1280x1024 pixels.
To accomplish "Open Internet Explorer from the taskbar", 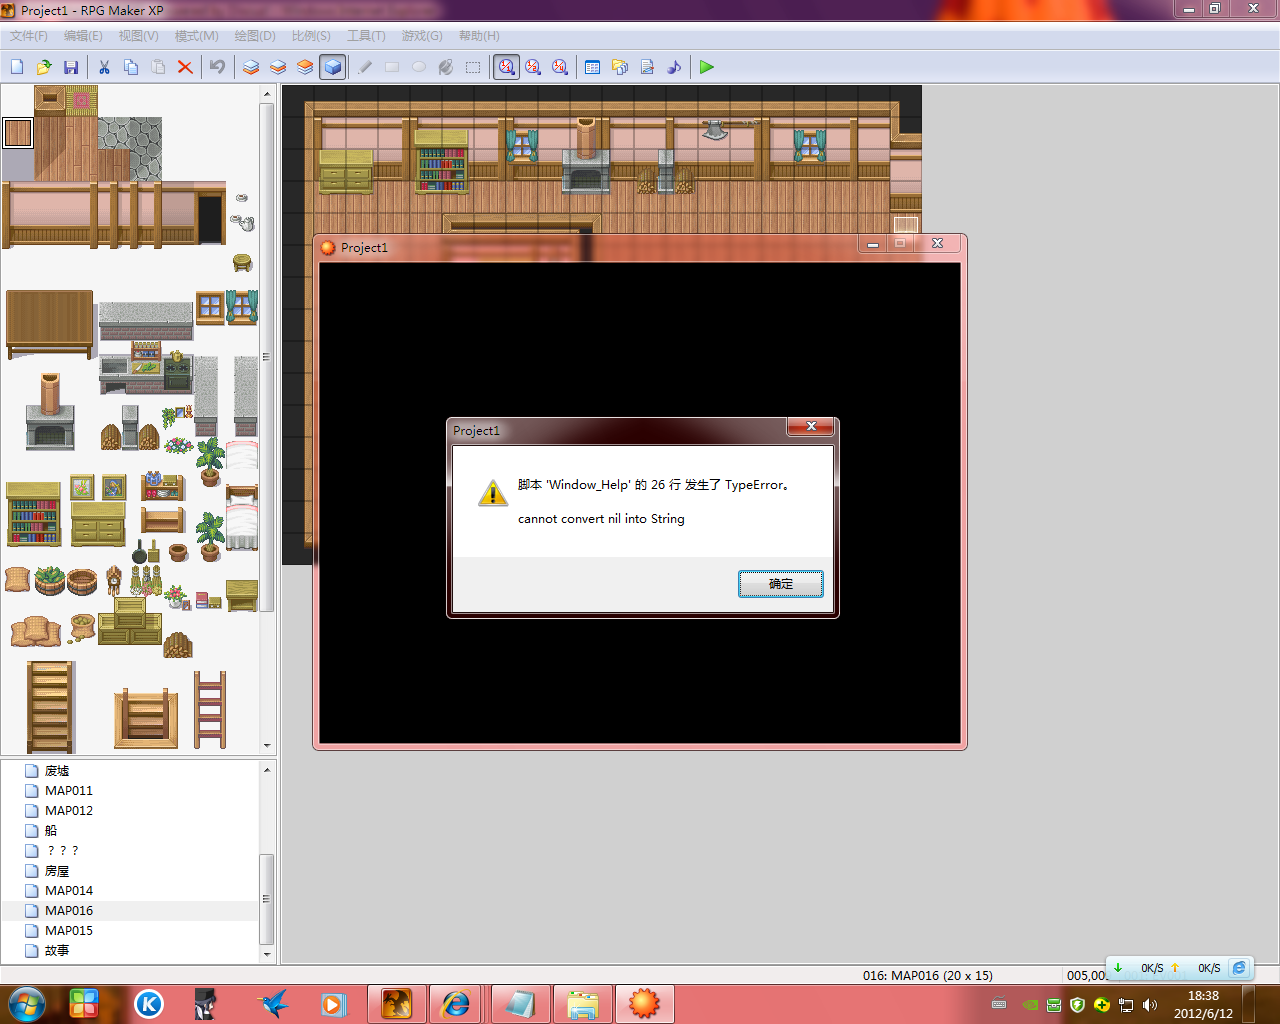I will (456, 1004).
